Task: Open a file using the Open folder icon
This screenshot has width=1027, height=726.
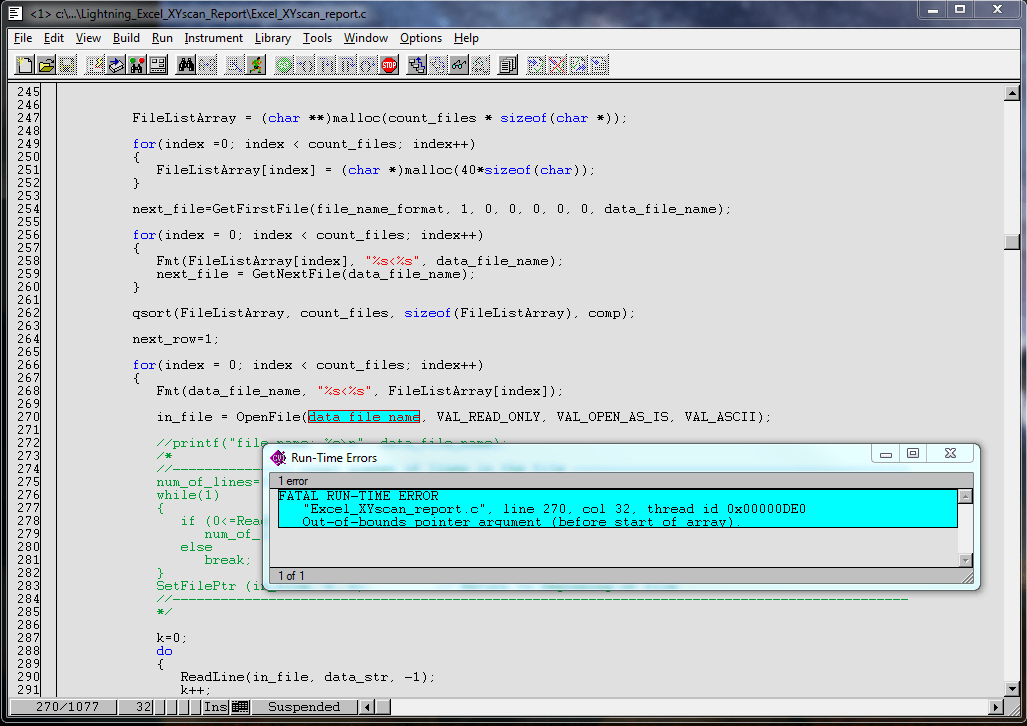Action: point(46,64)
